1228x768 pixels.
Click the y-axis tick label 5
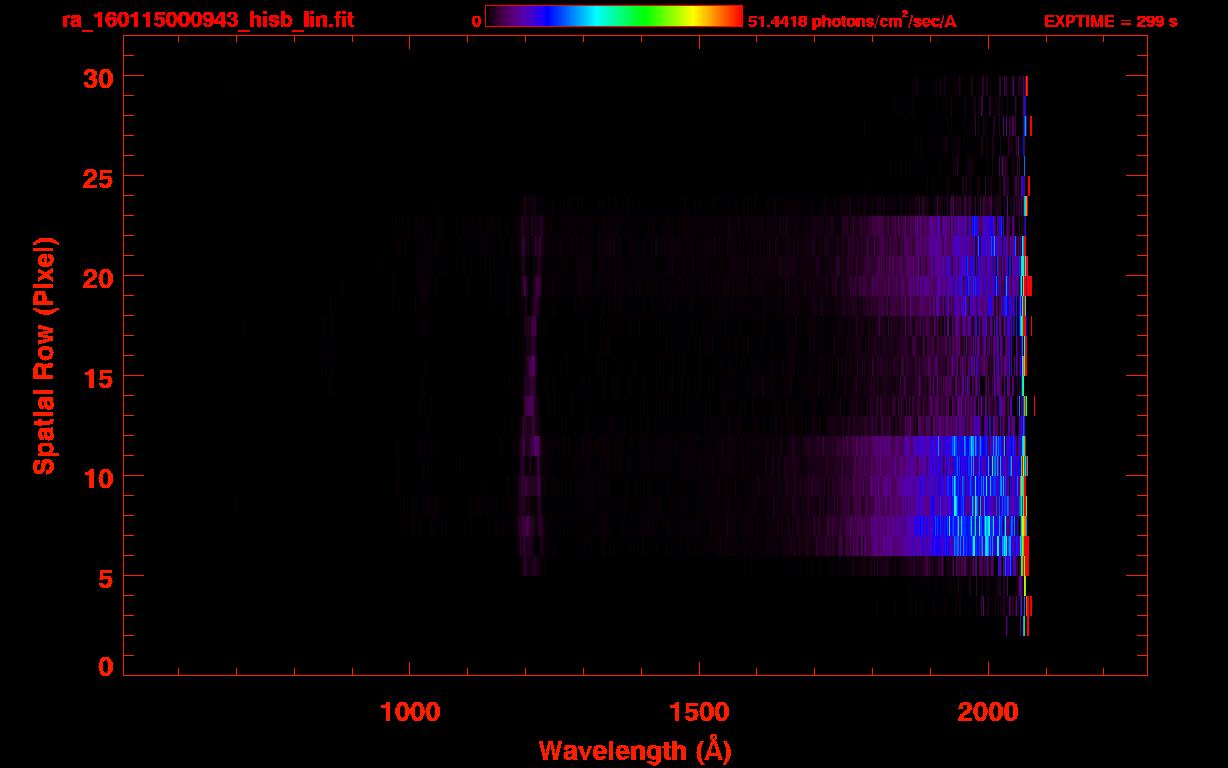[x=103, y=577]
